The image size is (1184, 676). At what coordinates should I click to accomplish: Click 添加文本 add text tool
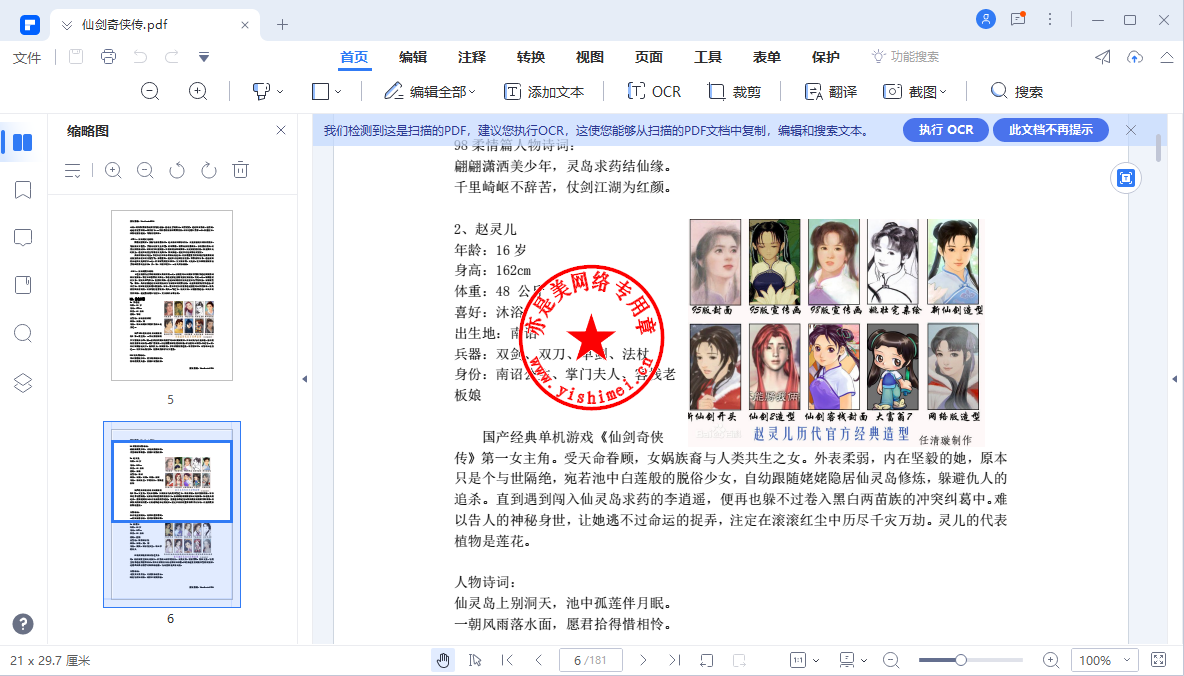point(544,91)
